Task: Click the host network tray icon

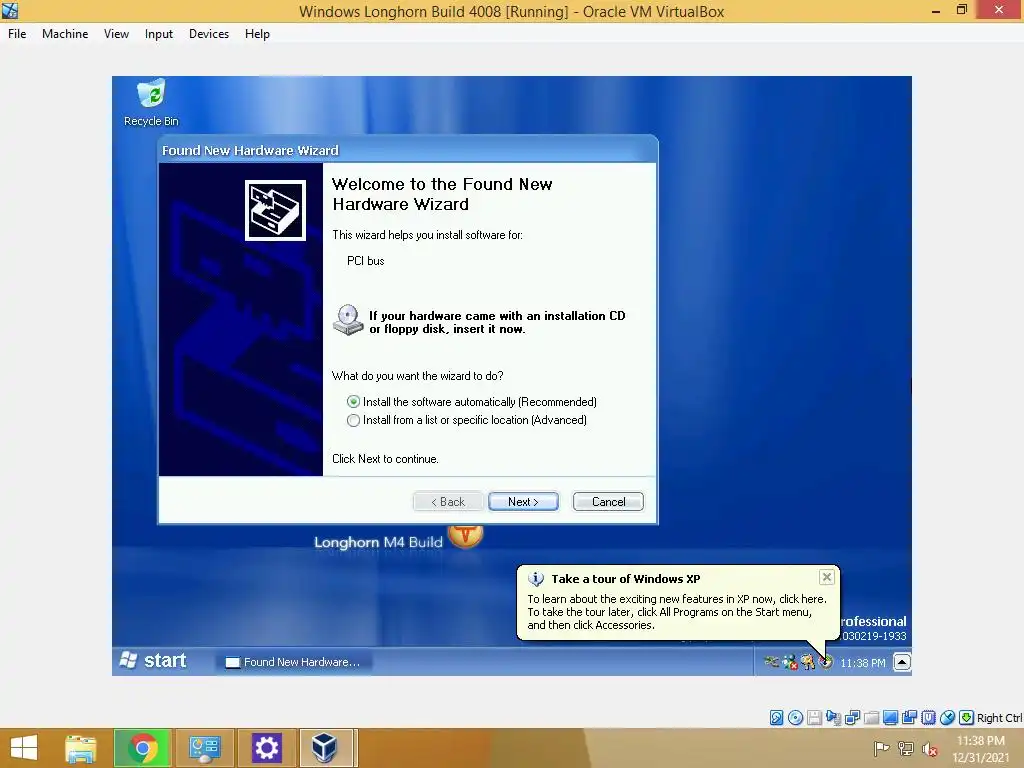Action: point(906,749)
